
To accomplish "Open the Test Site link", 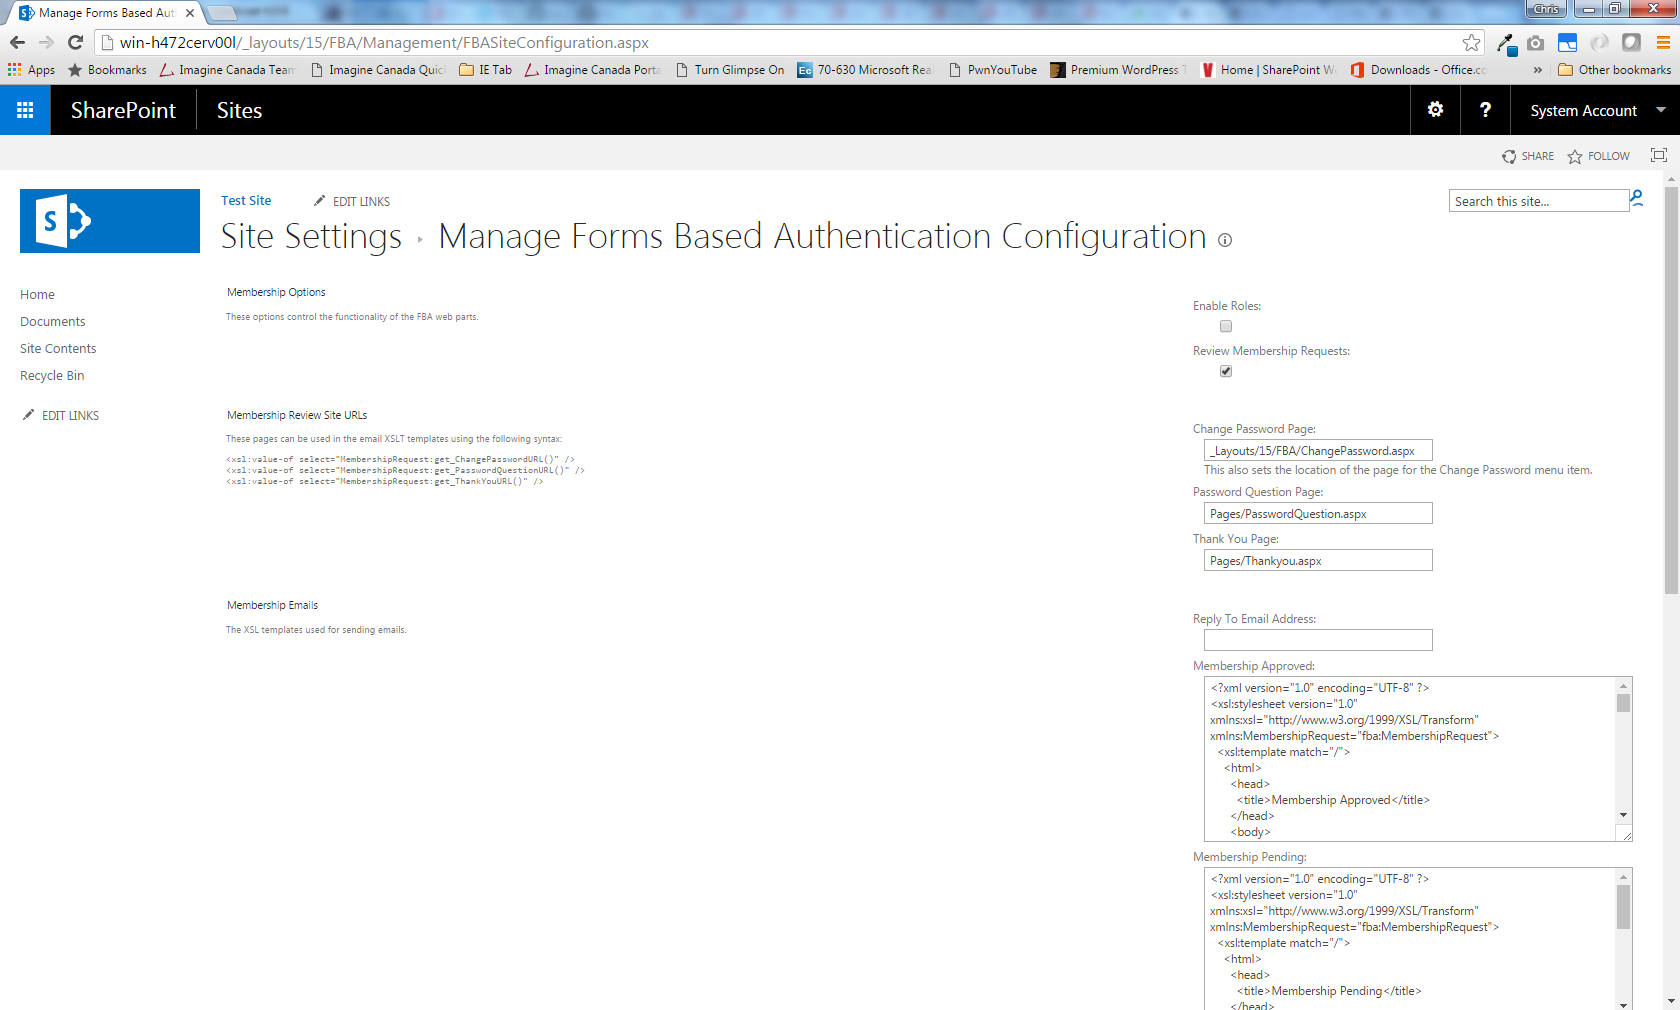I will coord(246,201).
